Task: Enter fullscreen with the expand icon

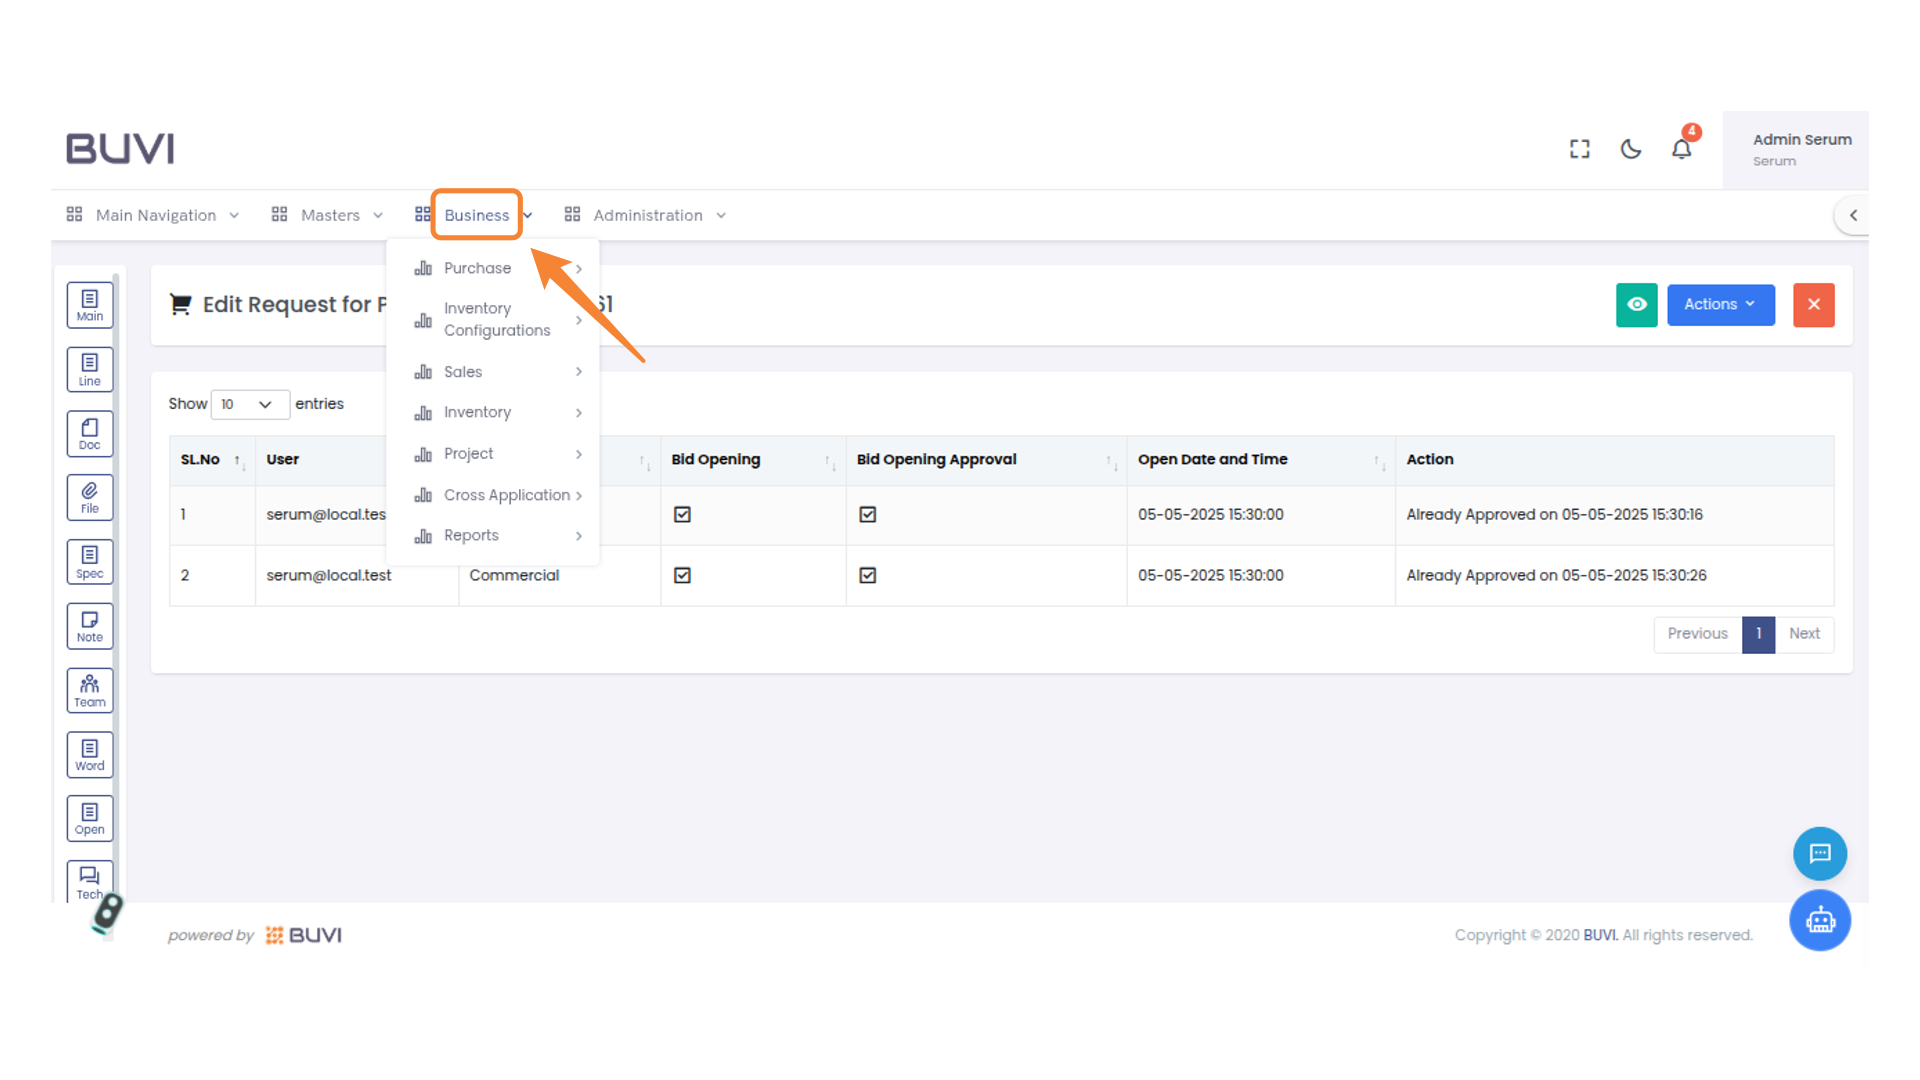Action: (x=1580, y=149)
